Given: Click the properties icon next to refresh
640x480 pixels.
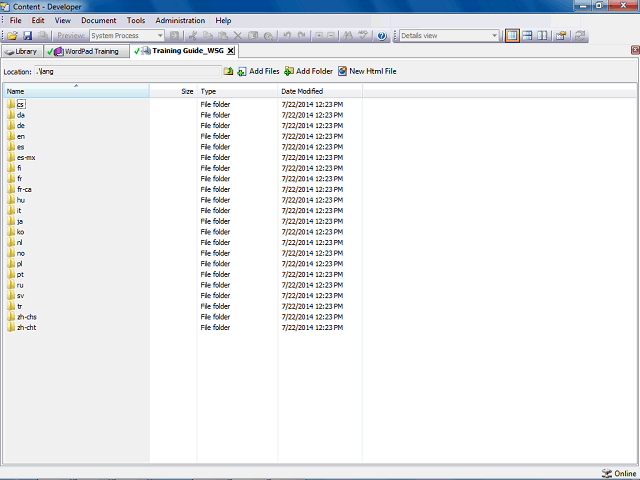Looking at the screenshot, I should coord(562,36).
